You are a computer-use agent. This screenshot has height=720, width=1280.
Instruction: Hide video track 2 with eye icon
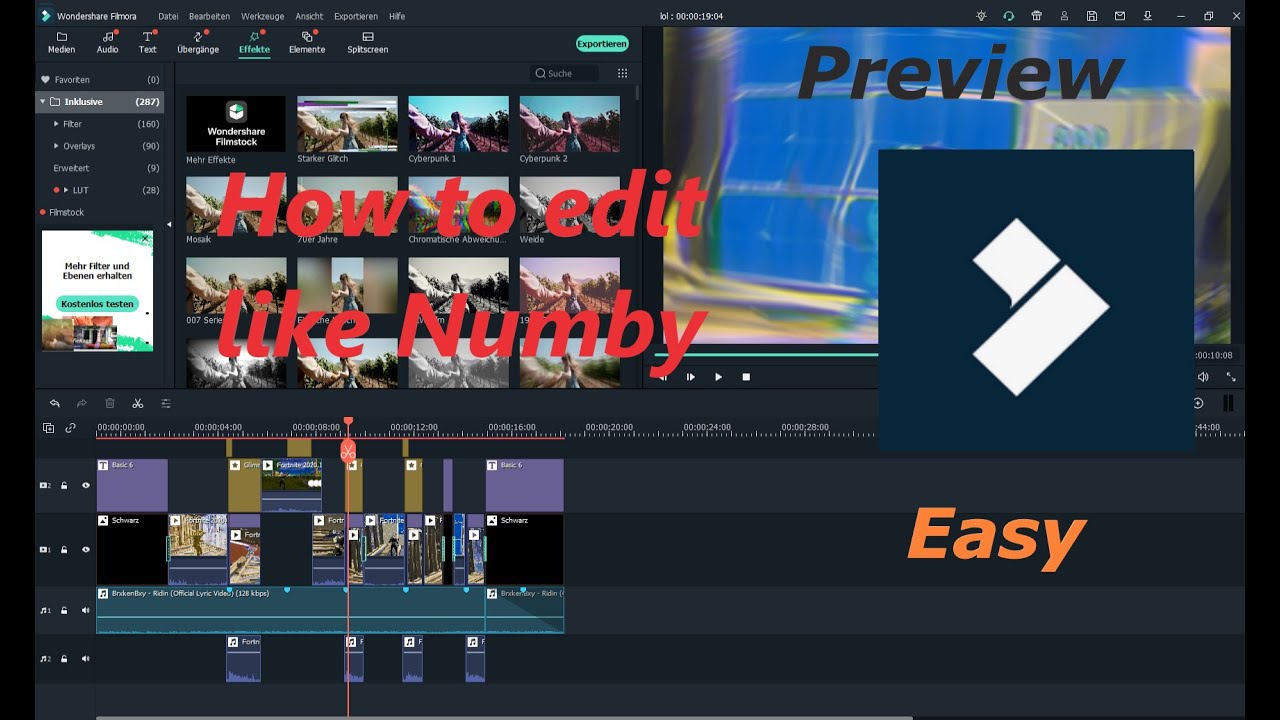click(x=86, y=486)
